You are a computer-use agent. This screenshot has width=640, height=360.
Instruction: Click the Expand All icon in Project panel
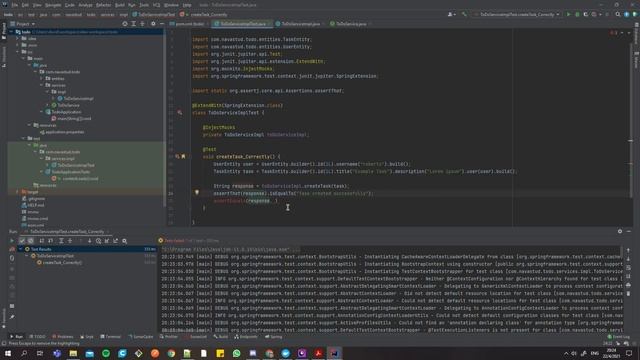point(133,24)
